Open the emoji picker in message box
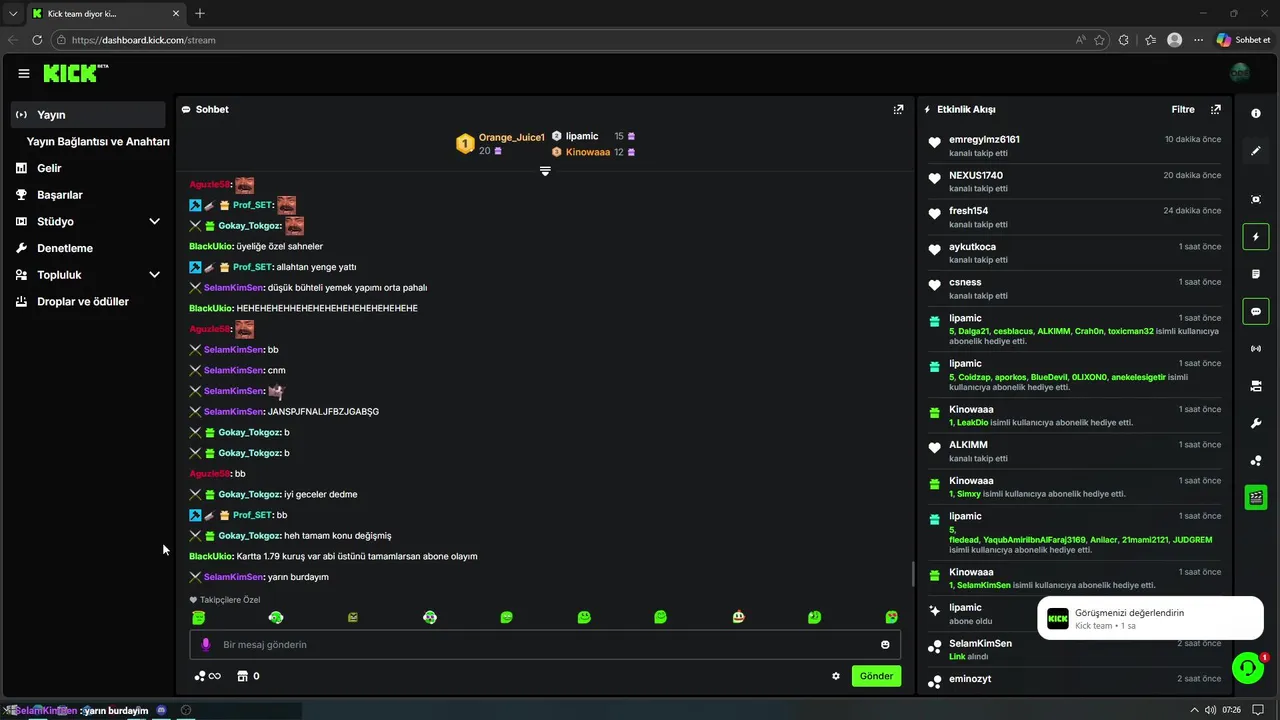 pos(885,645)
